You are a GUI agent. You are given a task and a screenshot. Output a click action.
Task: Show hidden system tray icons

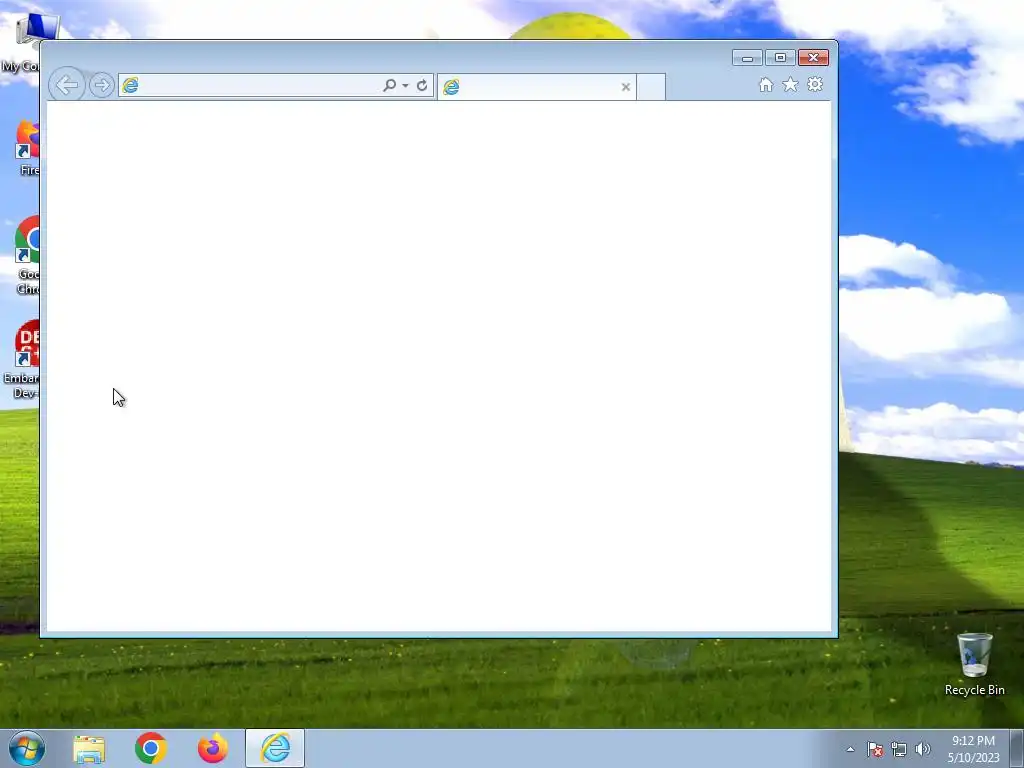pos(850,749)
